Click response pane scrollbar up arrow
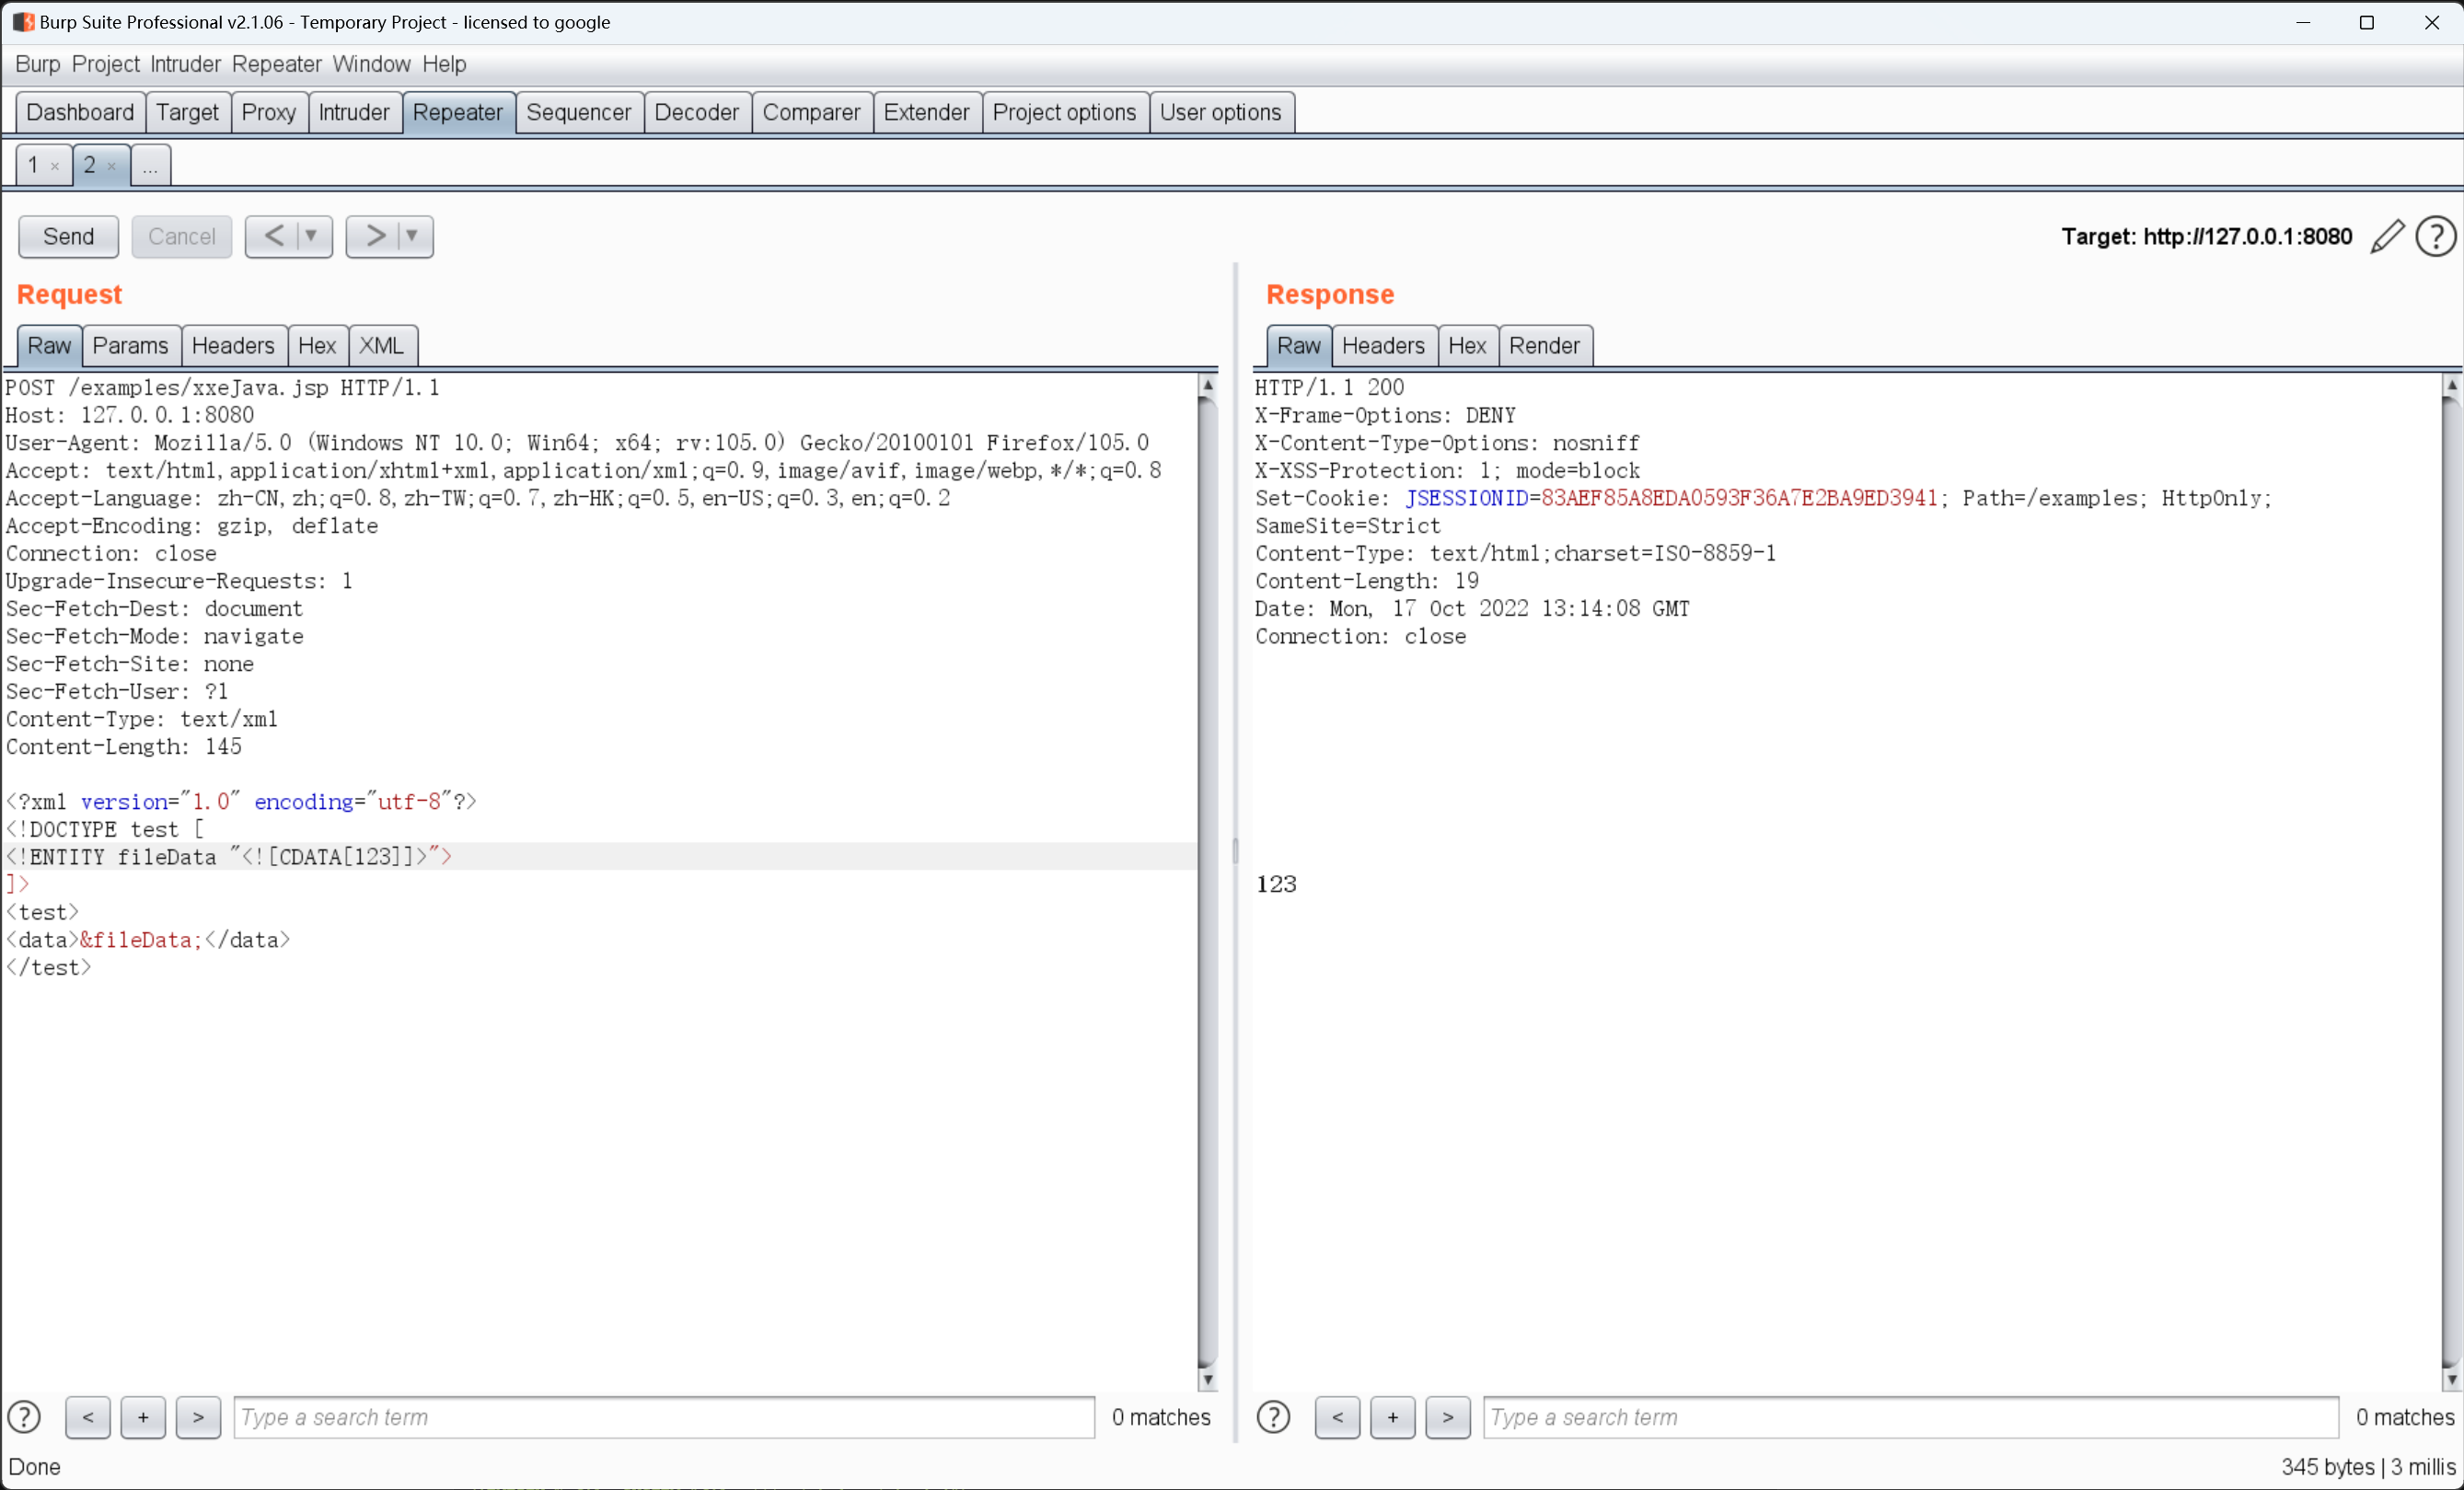Image resolution: width=2464 pixels, height=1490 pixels. point(2452,385)
